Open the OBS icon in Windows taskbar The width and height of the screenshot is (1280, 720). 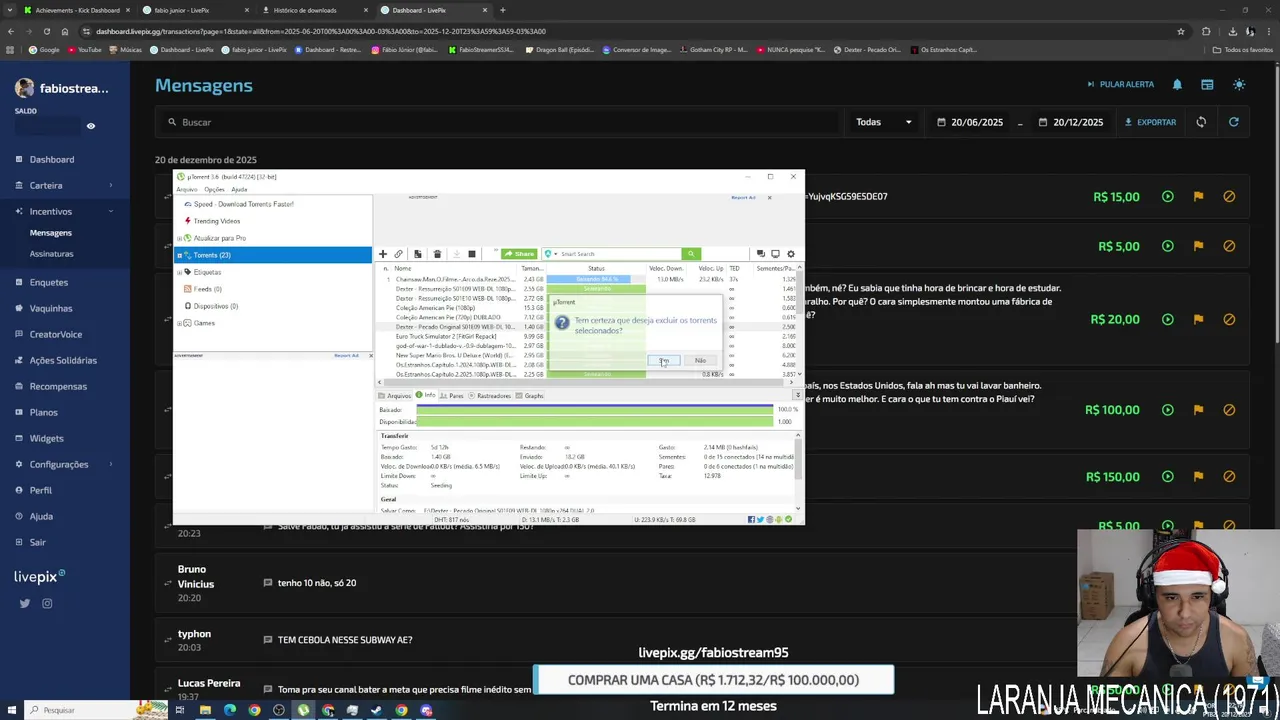pyautogui.click(x=278, y=710)
